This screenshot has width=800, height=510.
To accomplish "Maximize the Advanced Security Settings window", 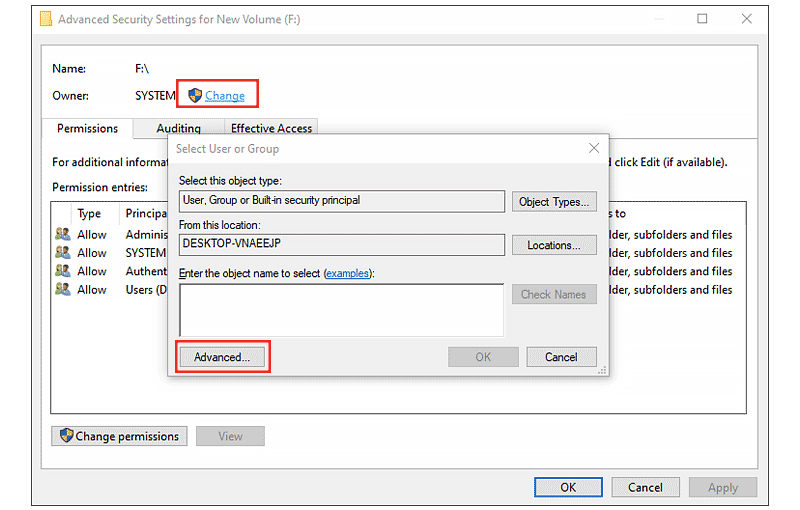I will (703, 19).
